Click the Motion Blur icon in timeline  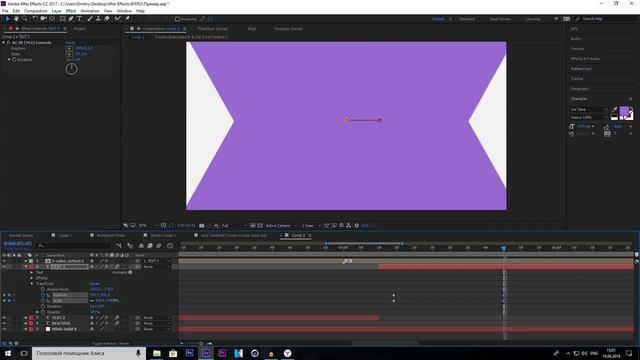pyautogui.click(x=159, y=246)
